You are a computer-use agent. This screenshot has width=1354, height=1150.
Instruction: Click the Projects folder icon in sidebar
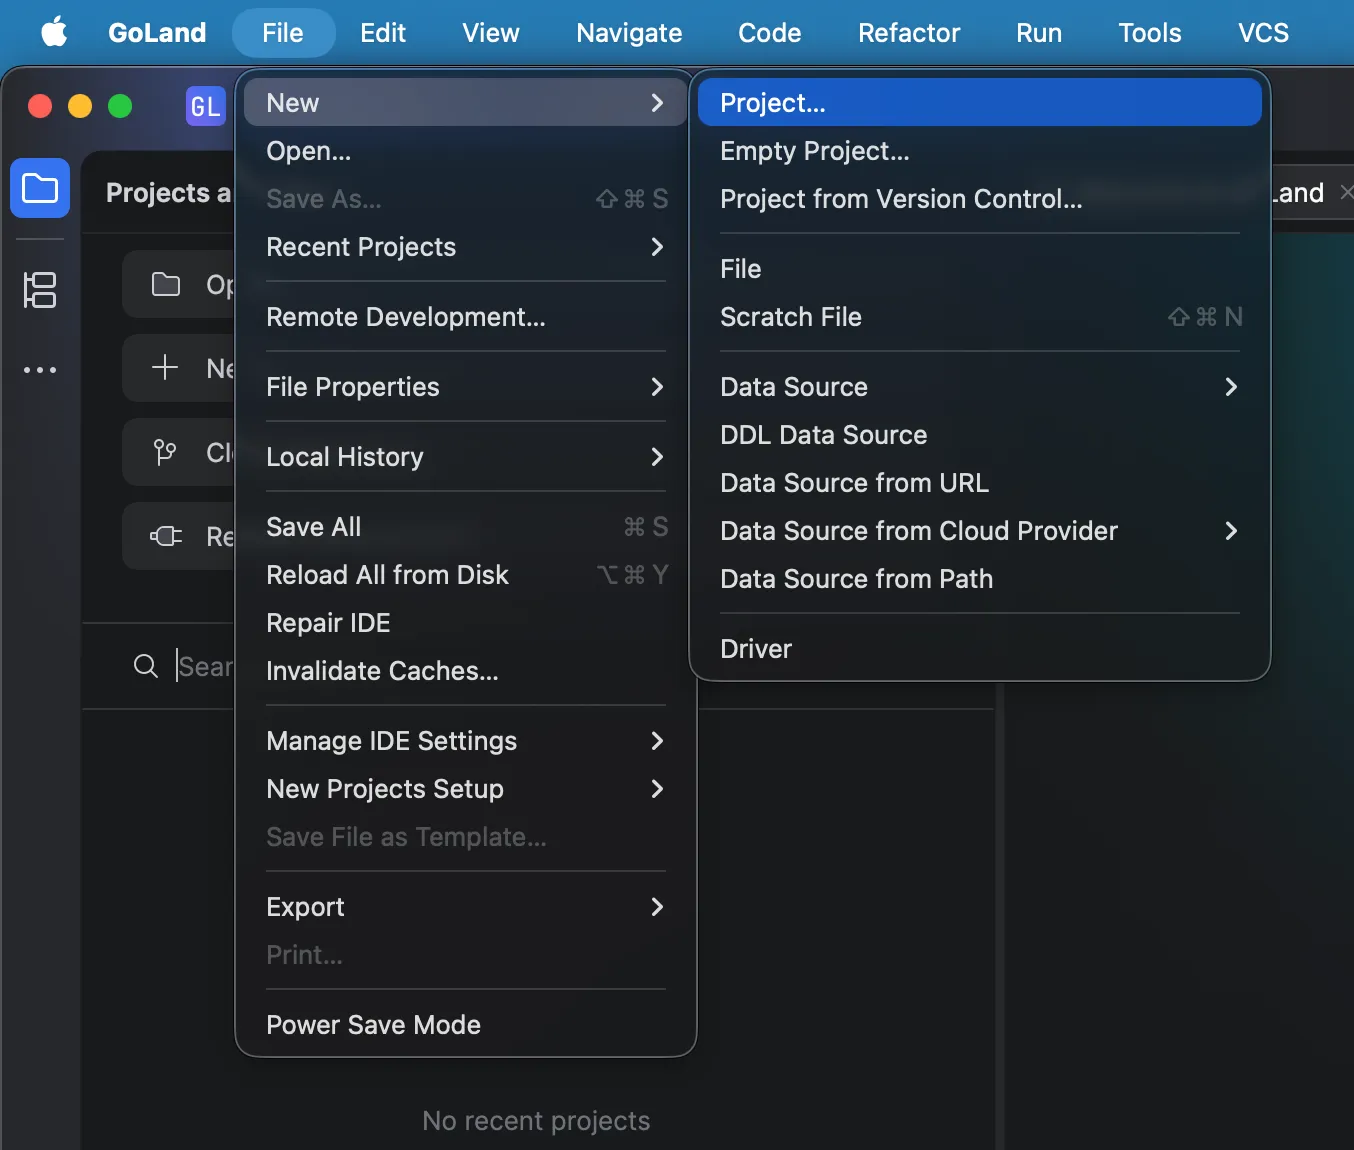coord(40,188)
